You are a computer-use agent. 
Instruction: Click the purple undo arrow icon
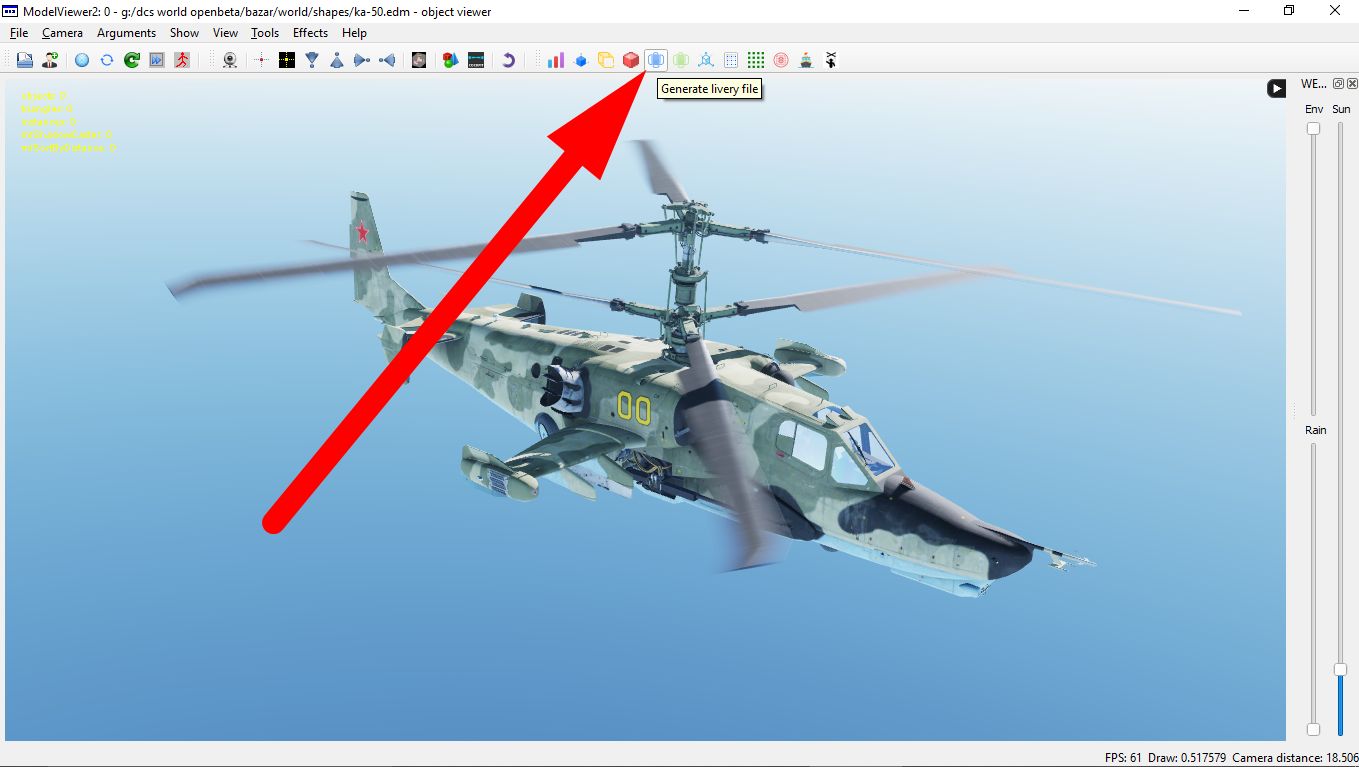[x=508, y=60]
